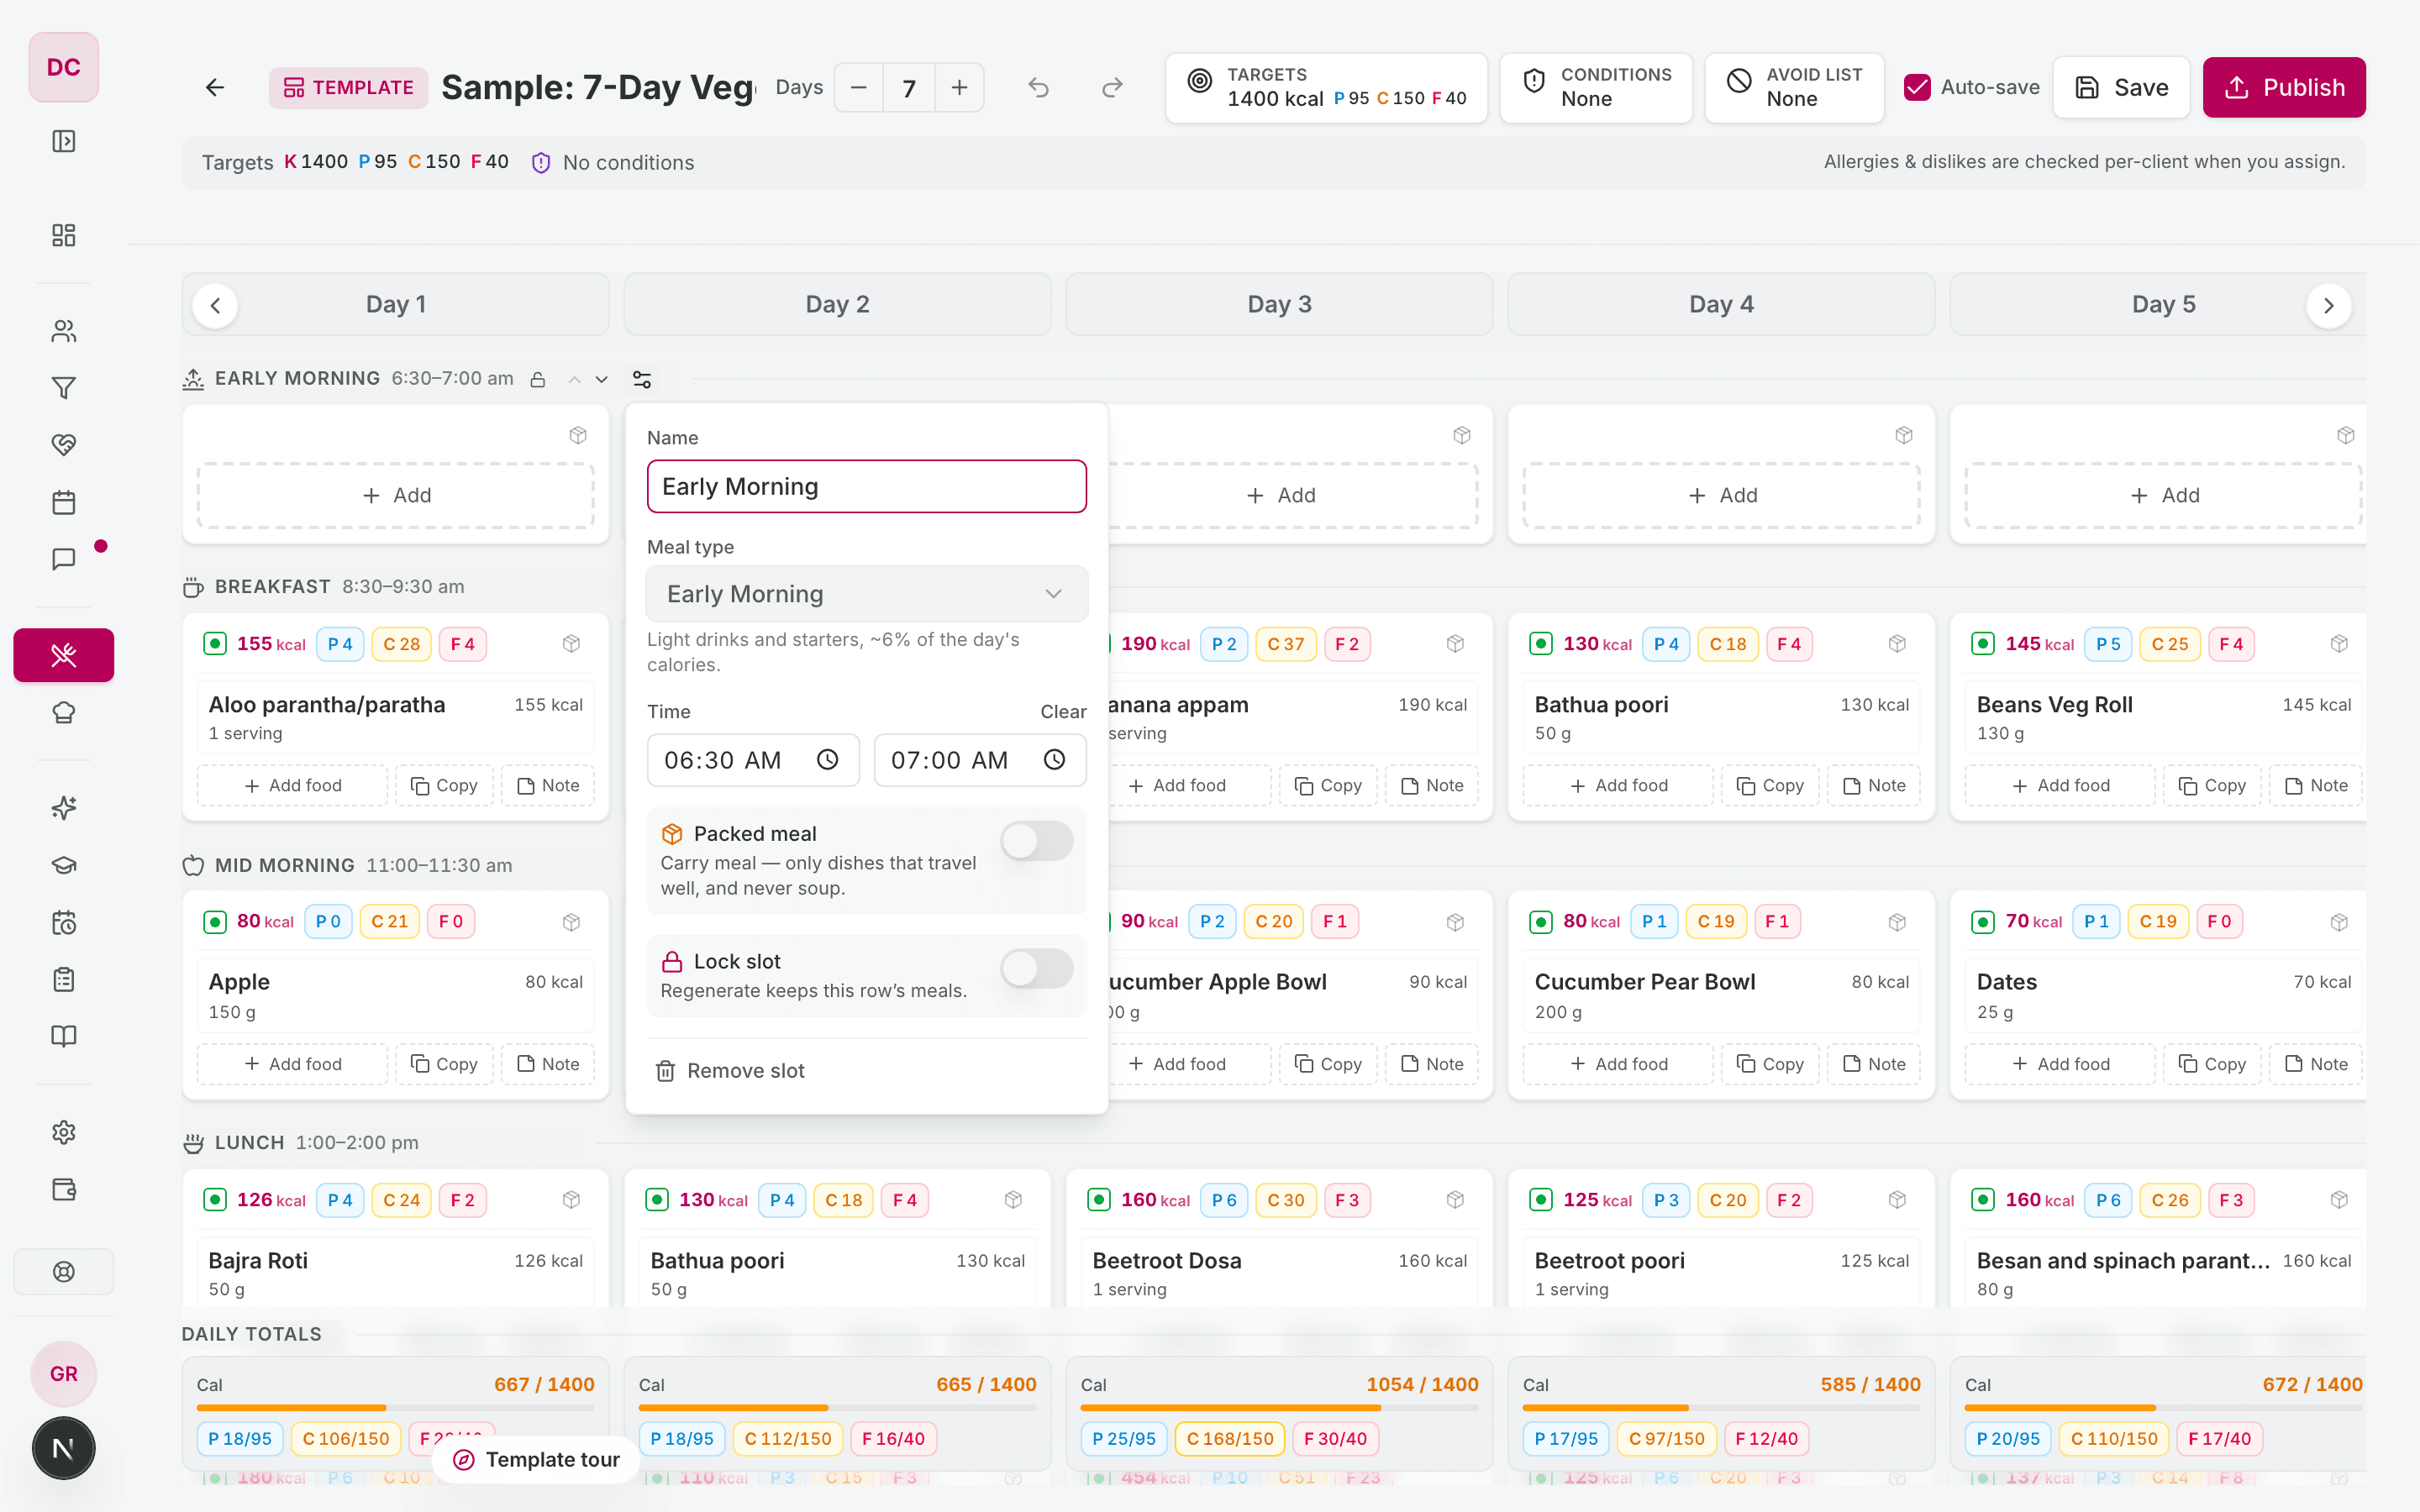This screenshot has width=2420, height=1512.
Task: Open the messages chat icon in sidebar
Action: (64, 559)
